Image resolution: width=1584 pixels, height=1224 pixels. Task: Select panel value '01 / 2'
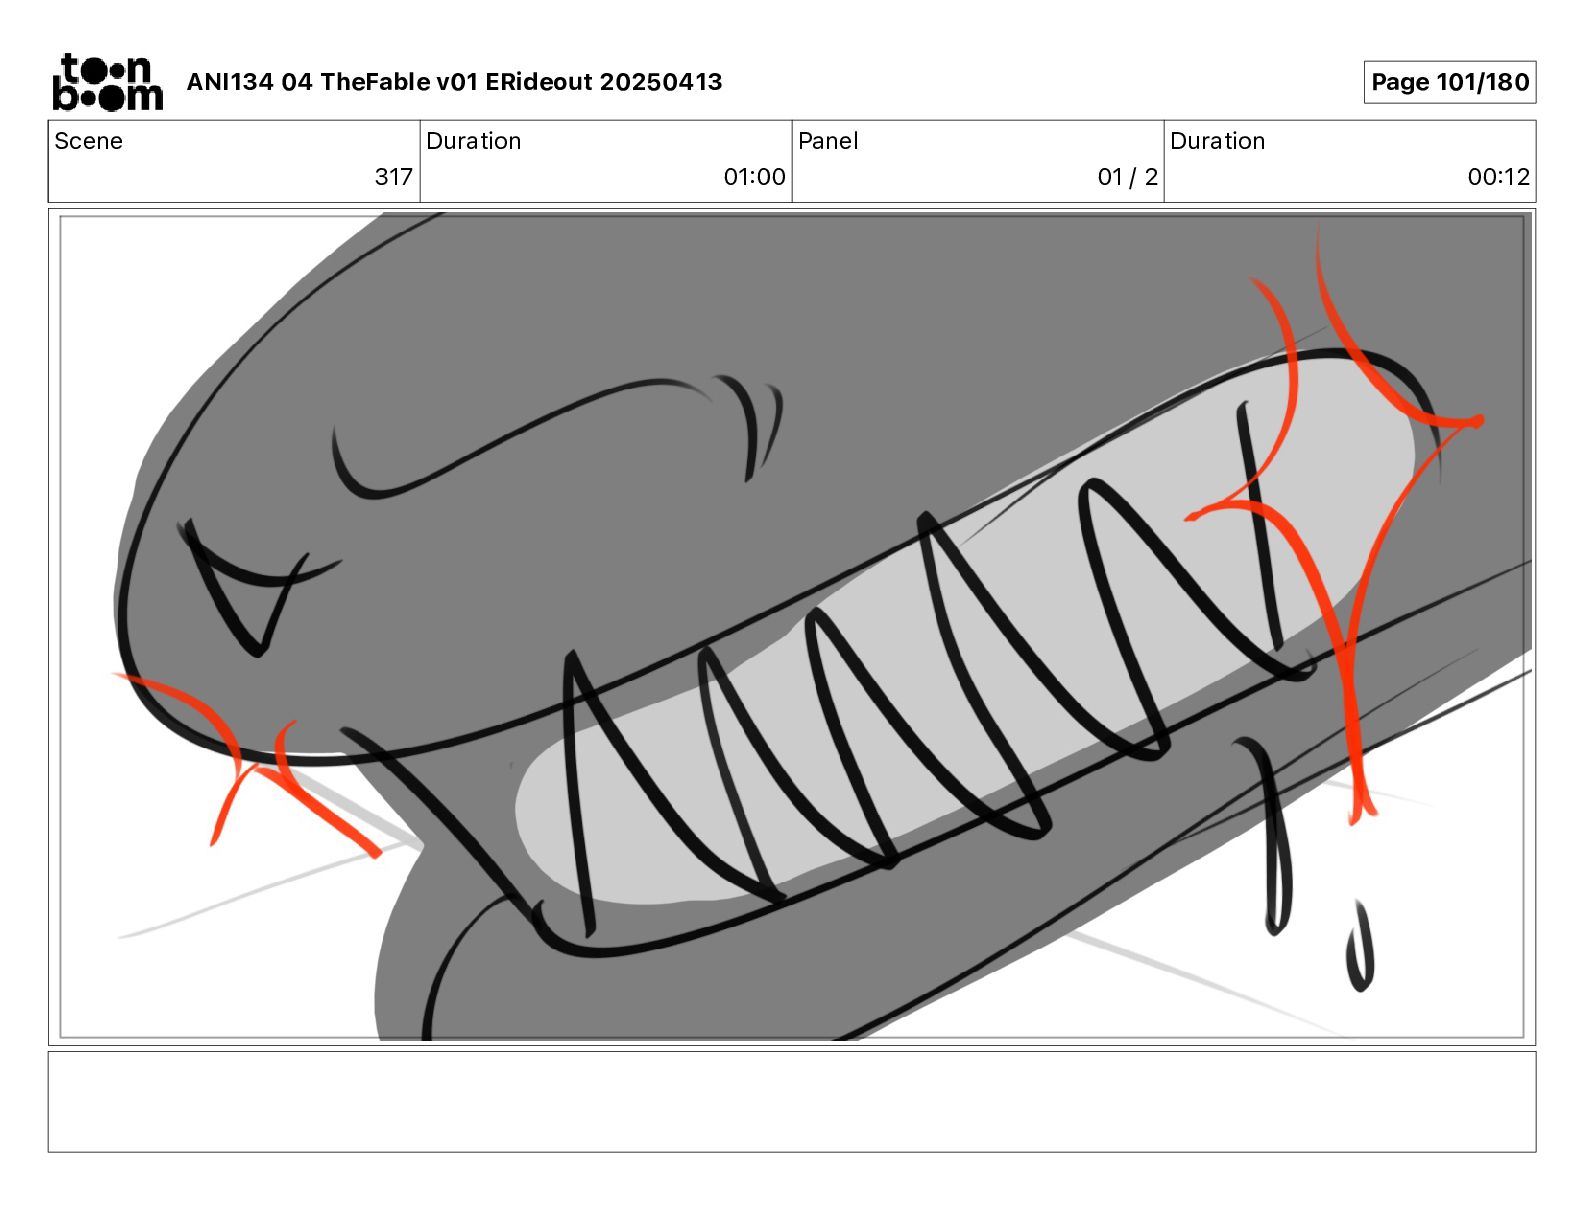1127,177
